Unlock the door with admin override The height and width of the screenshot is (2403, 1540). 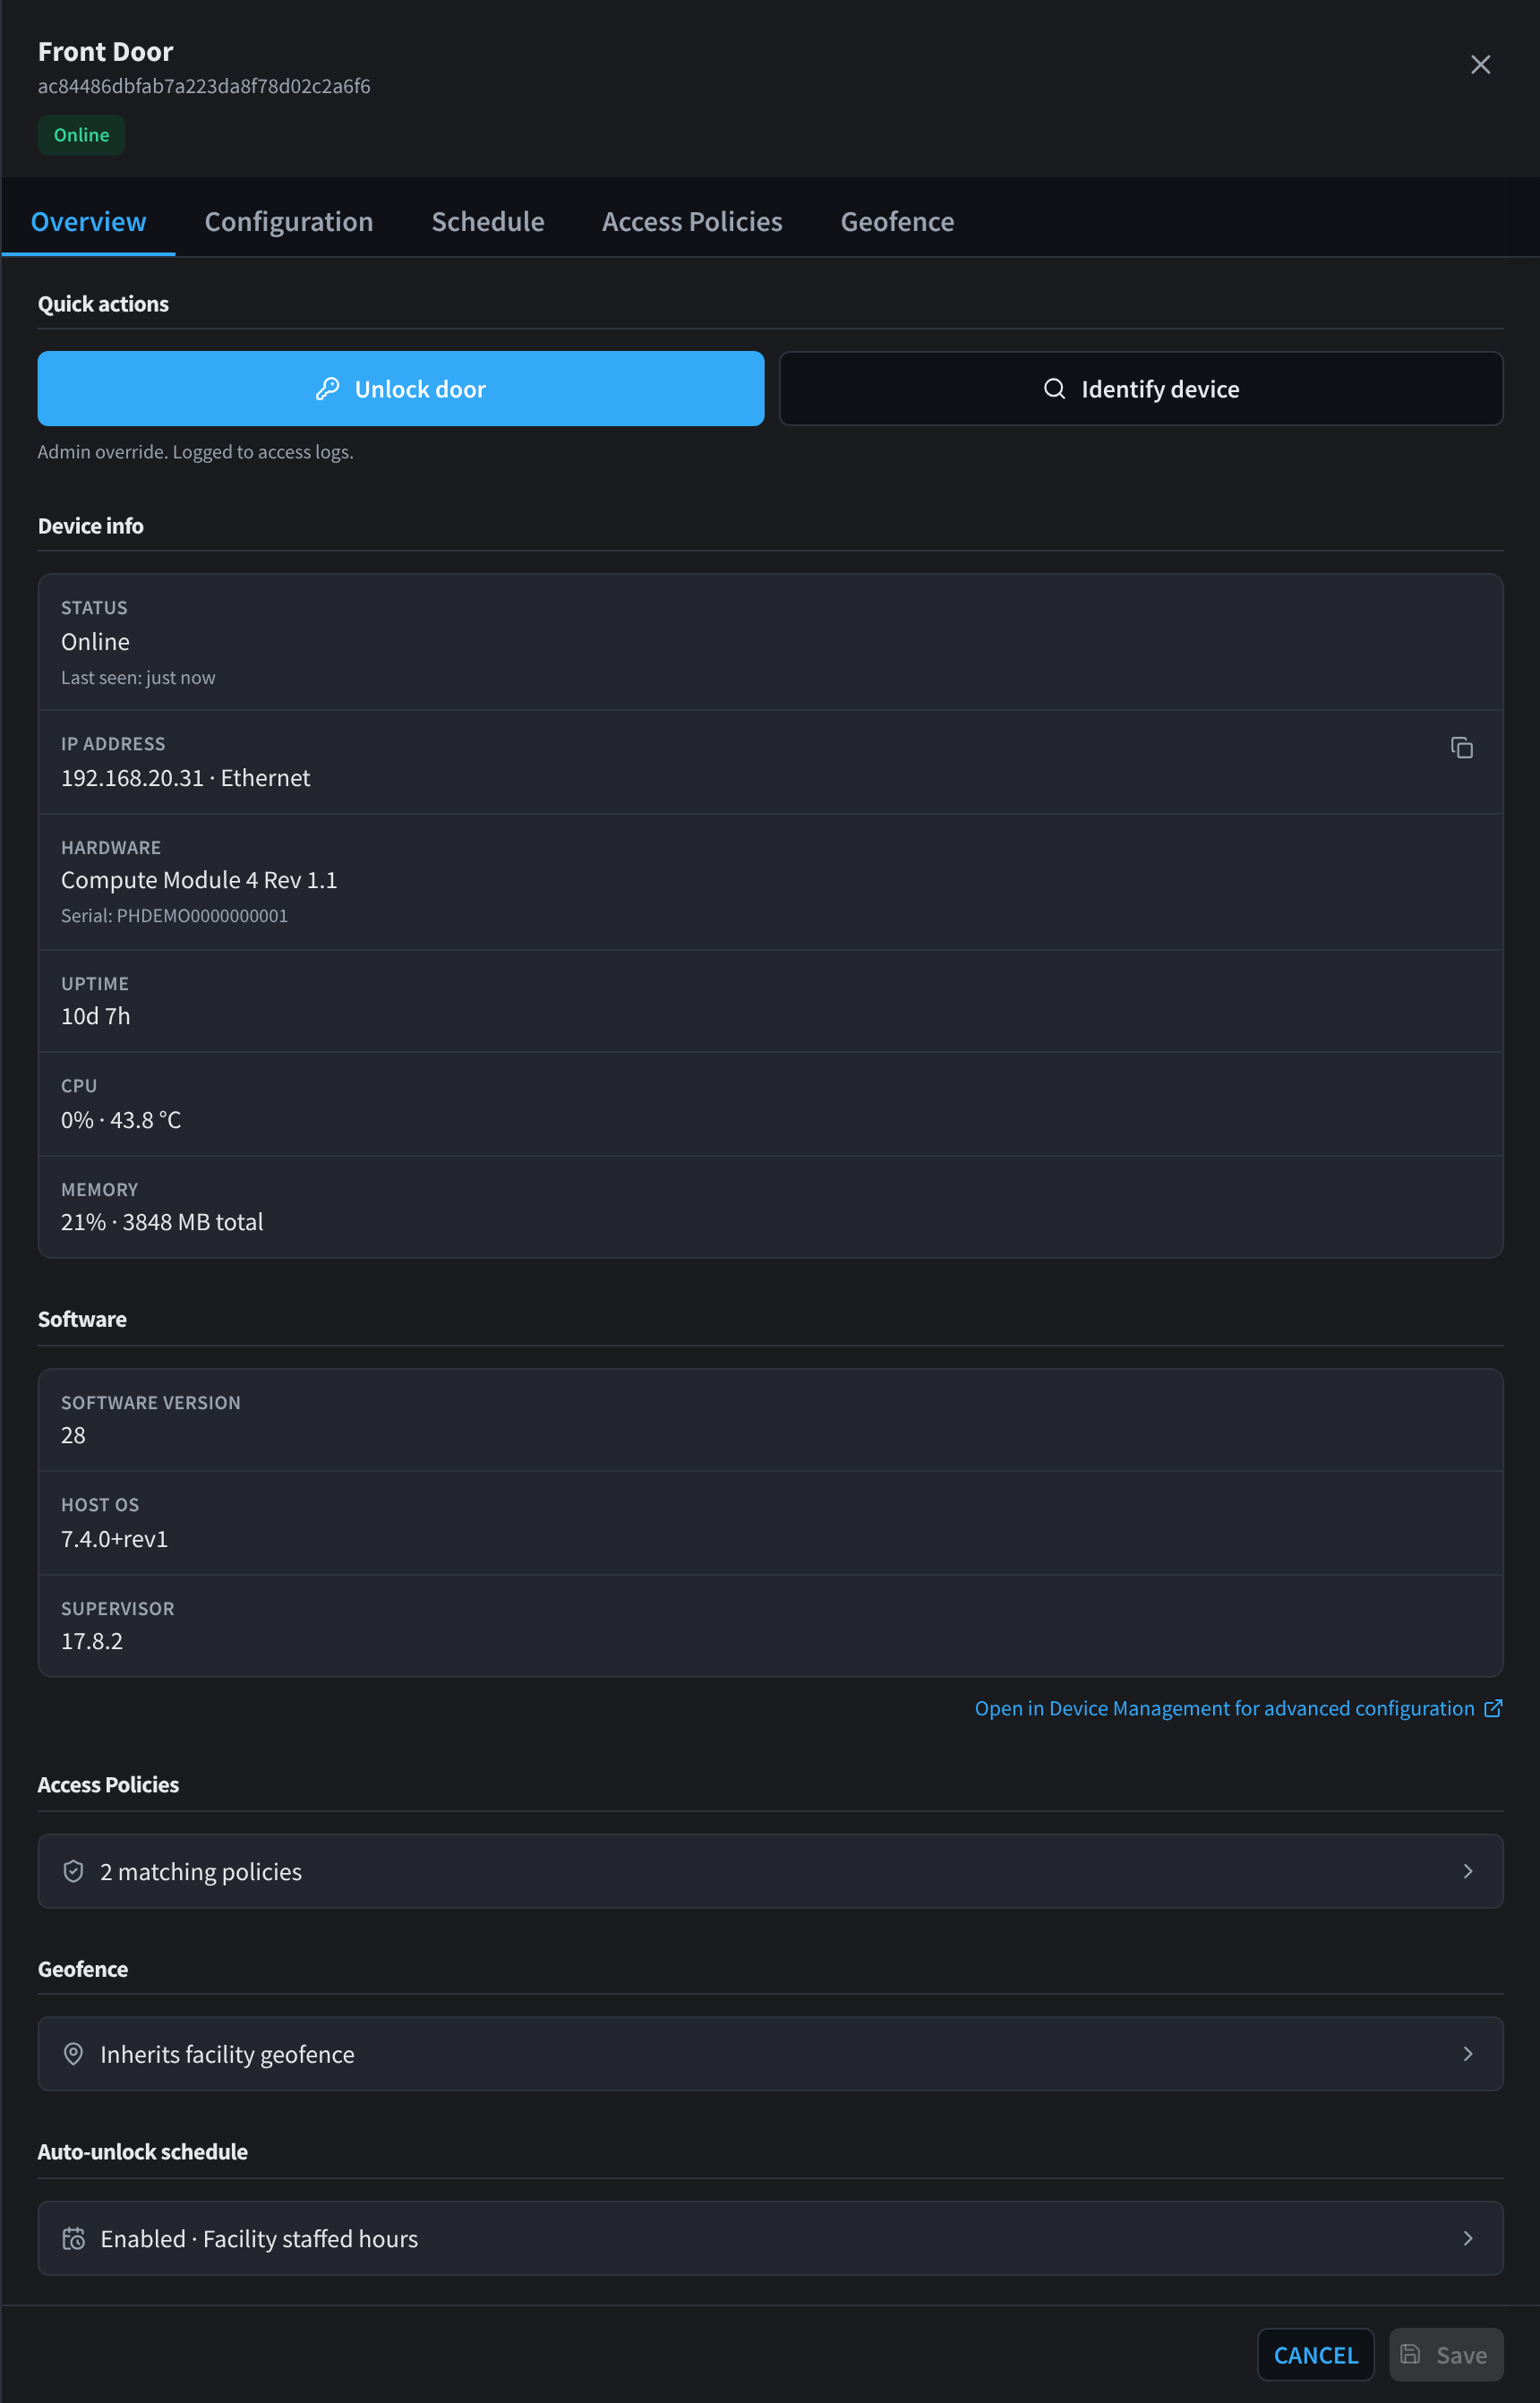[401, 389]
